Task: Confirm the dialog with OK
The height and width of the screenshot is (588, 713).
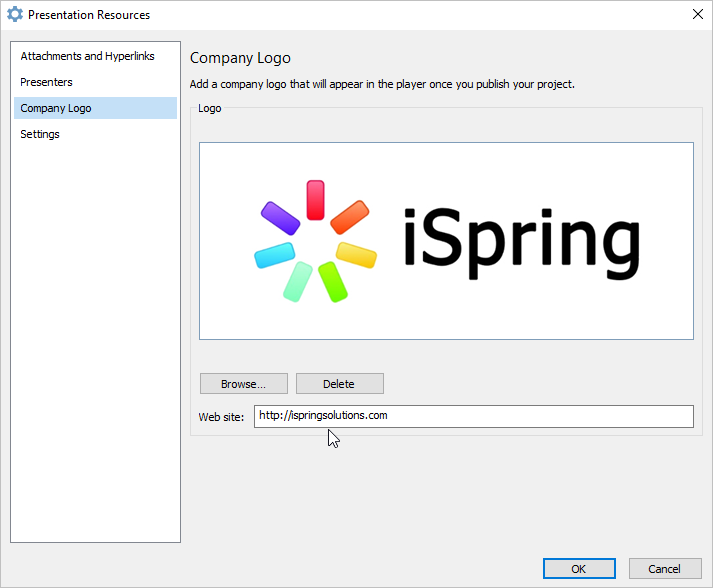Action: point(579,568)
